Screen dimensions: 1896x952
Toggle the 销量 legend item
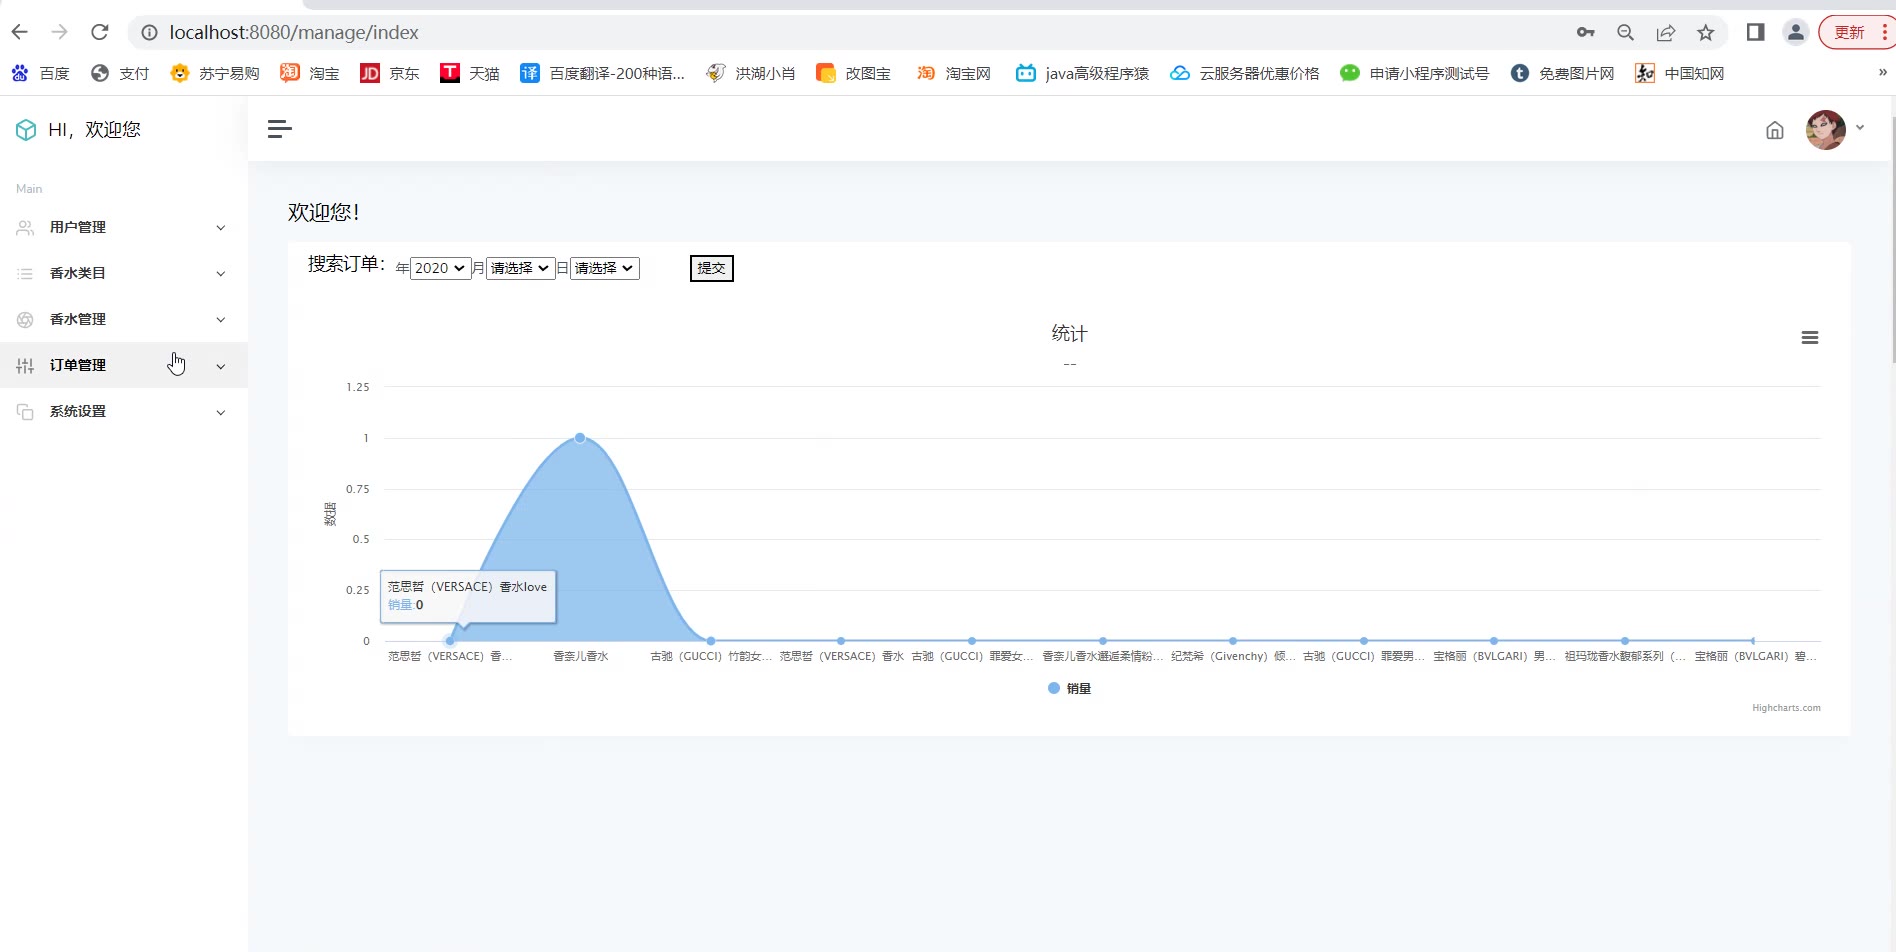pos(1069,688)
